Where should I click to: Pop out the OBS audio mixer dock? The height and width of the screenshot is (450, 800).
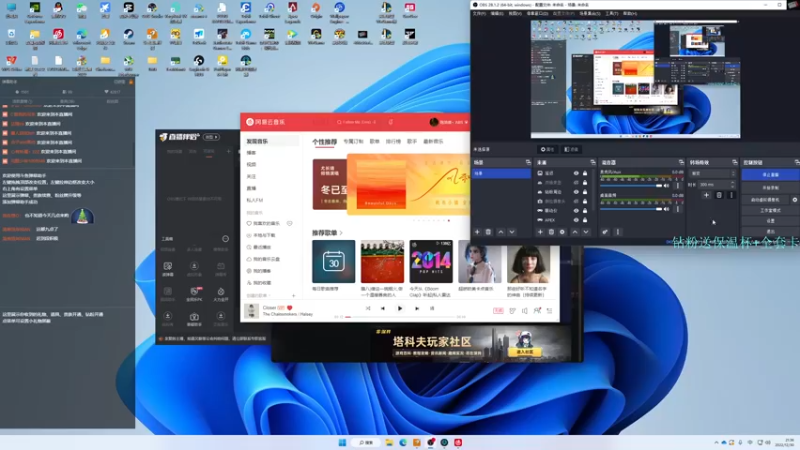681,162
